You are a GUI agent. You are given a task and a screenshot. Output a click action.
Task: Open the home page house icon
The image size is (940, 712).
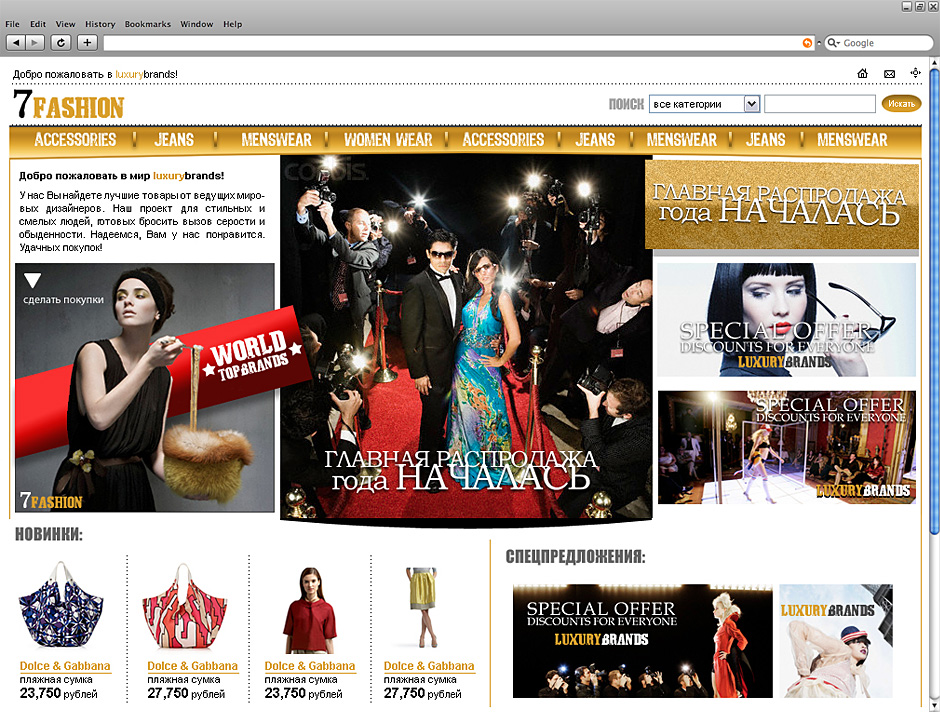point(863,74)
